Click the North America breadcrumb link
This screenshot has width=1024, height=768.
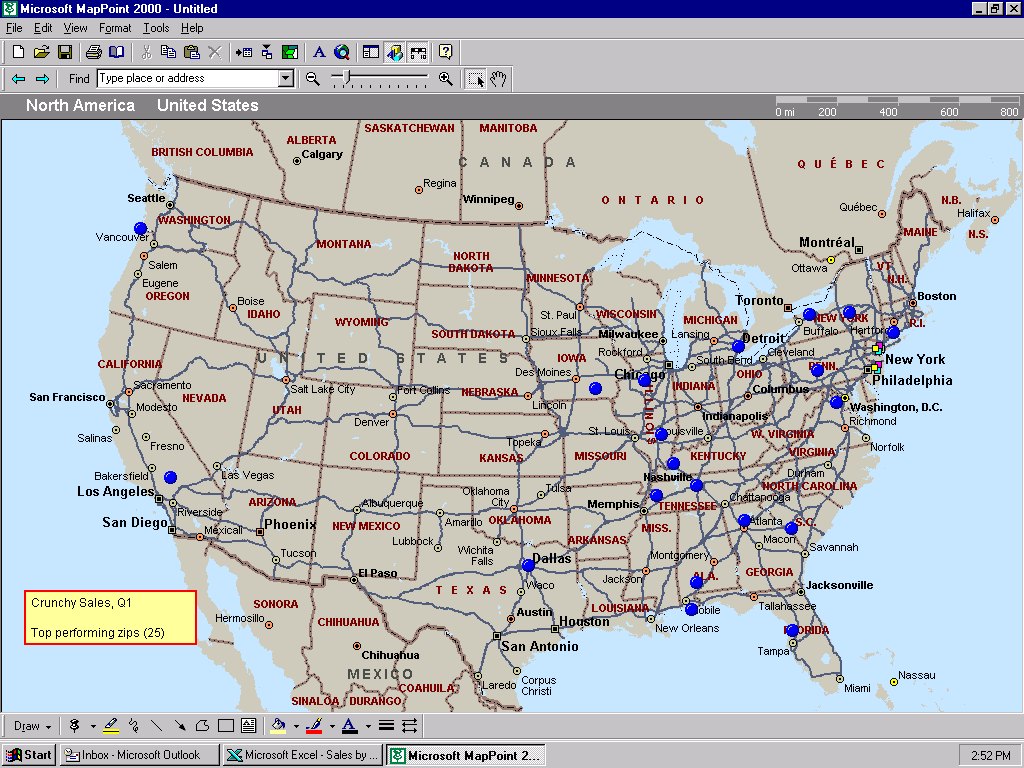point(80,106)
